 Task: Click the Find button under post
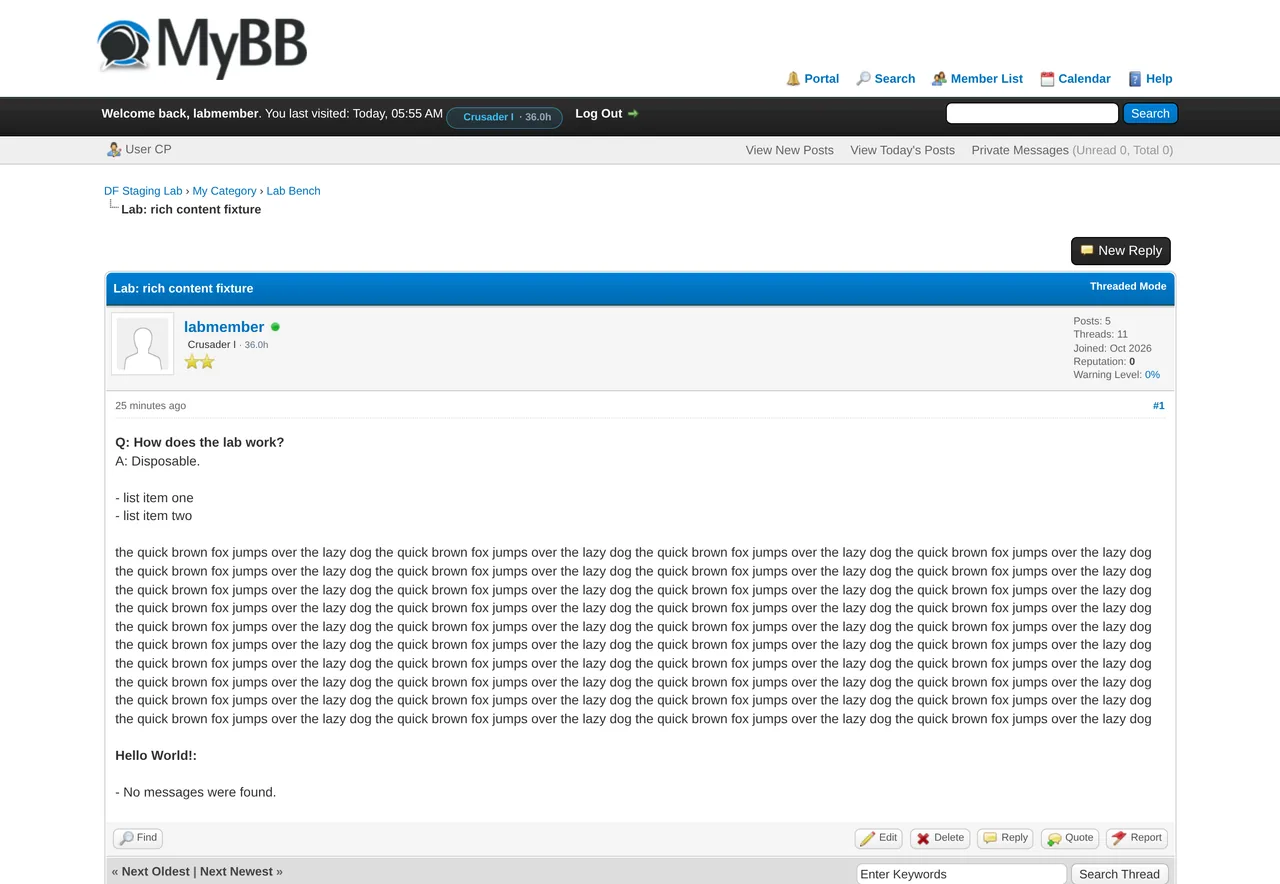[x=138, y=838]
